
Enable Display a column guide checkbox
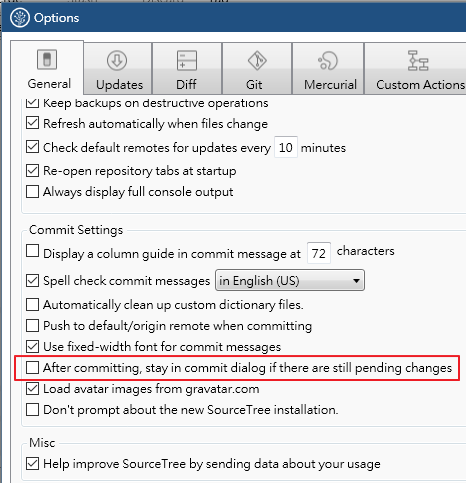(32, 251)
